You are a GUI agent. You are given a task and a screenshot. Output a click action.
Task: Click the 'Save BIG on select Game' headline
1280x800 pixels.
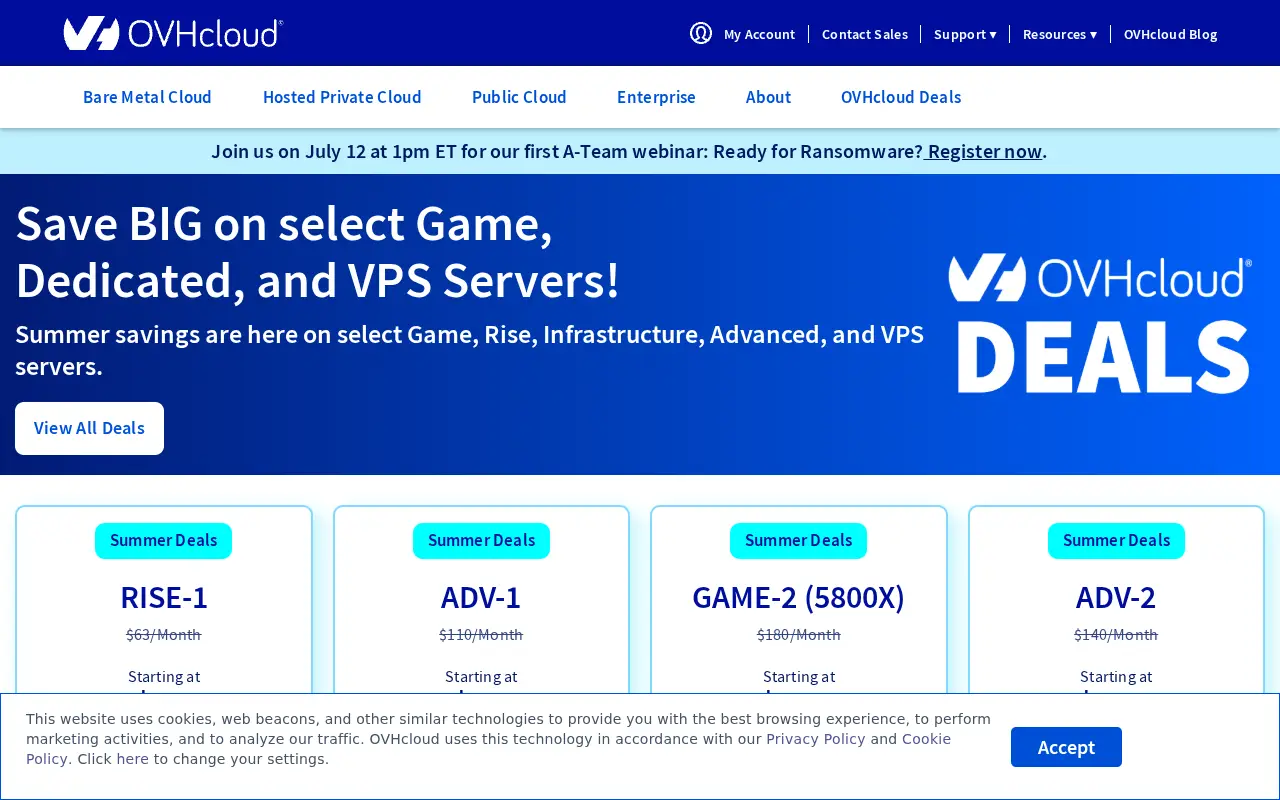318,251
